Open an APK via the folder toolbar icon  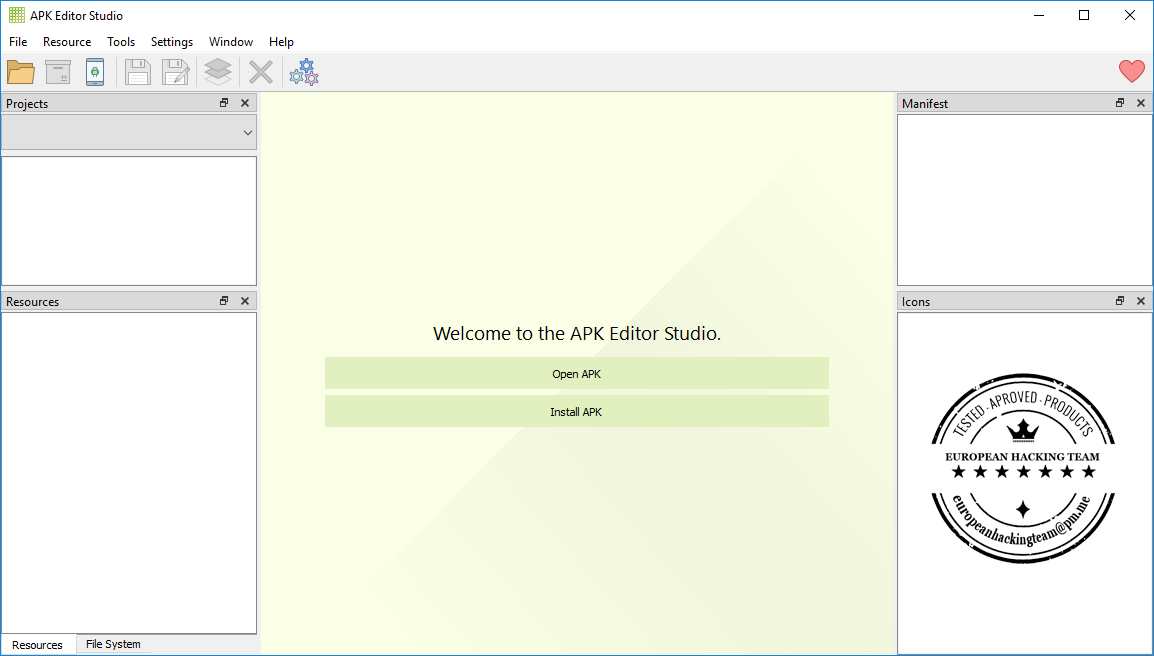point(20,71)
